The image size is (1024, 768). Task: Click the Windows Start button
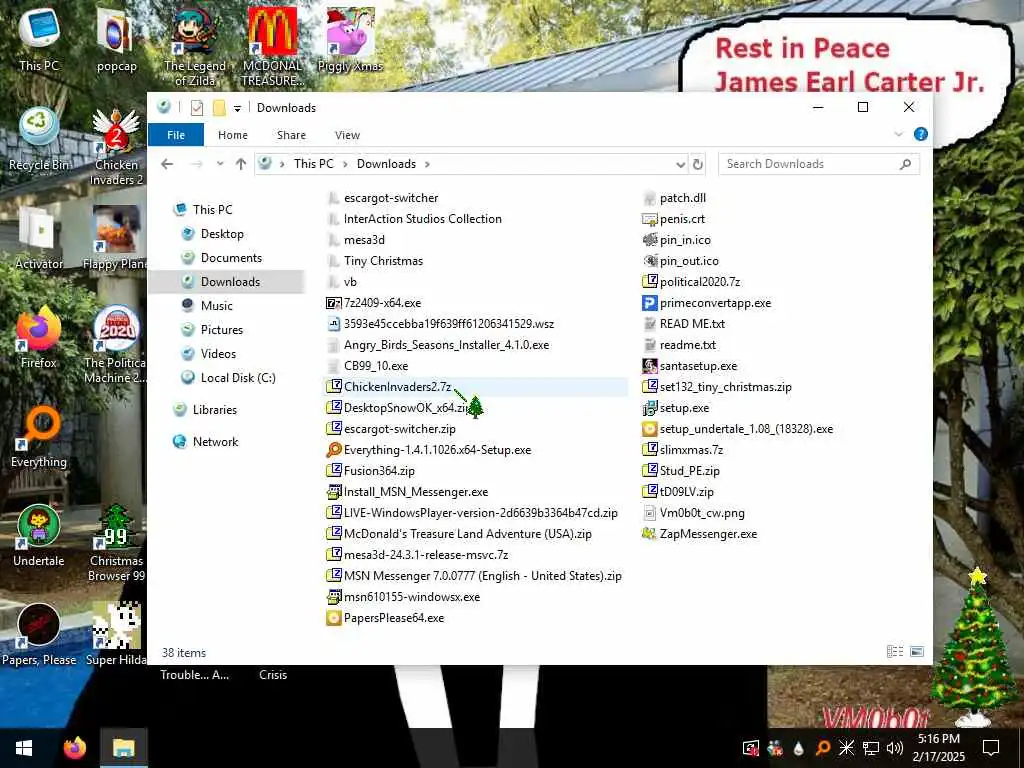tap(24, 748)
